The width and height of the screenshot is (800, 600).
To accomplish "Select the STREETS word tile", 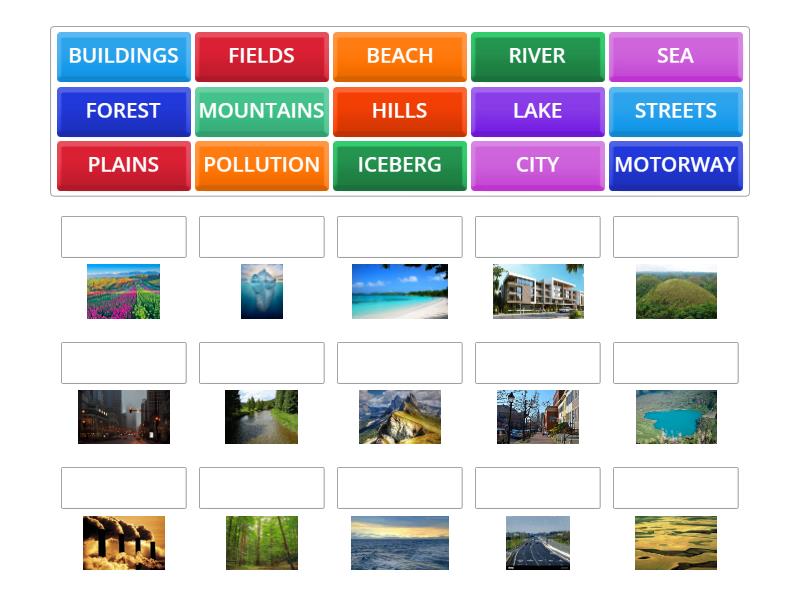I will point(675,111).
